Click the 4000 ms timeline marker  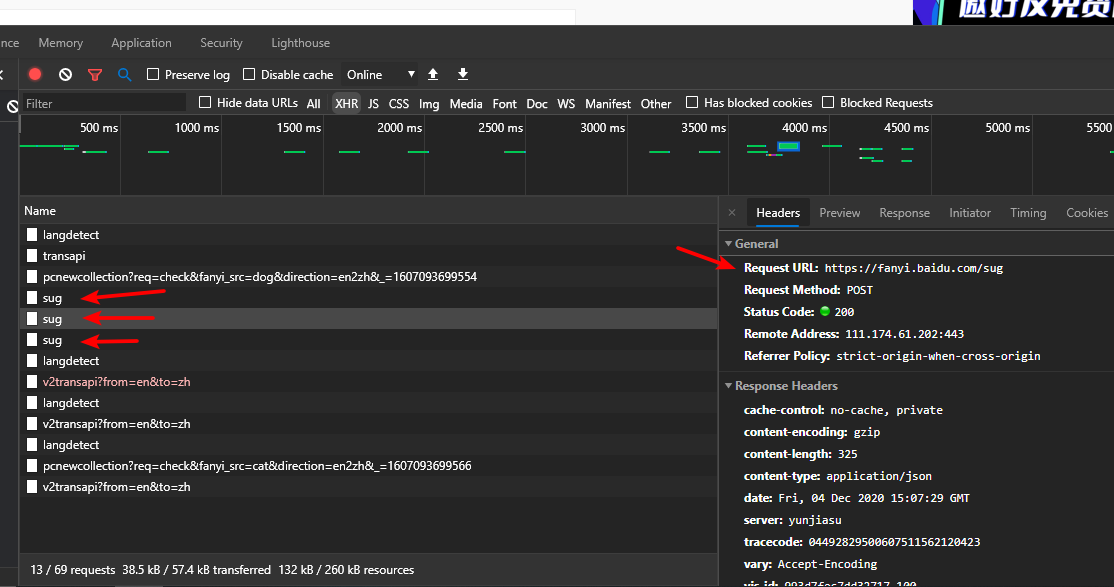pyautogui.click(x=804, y=128)
